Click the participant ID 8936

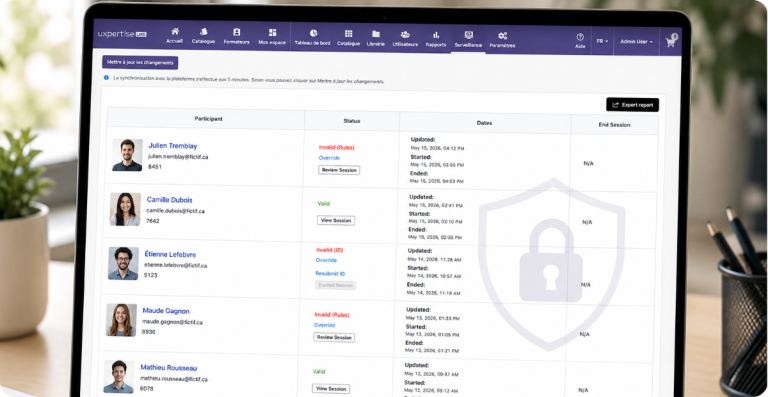coord(148,332)
